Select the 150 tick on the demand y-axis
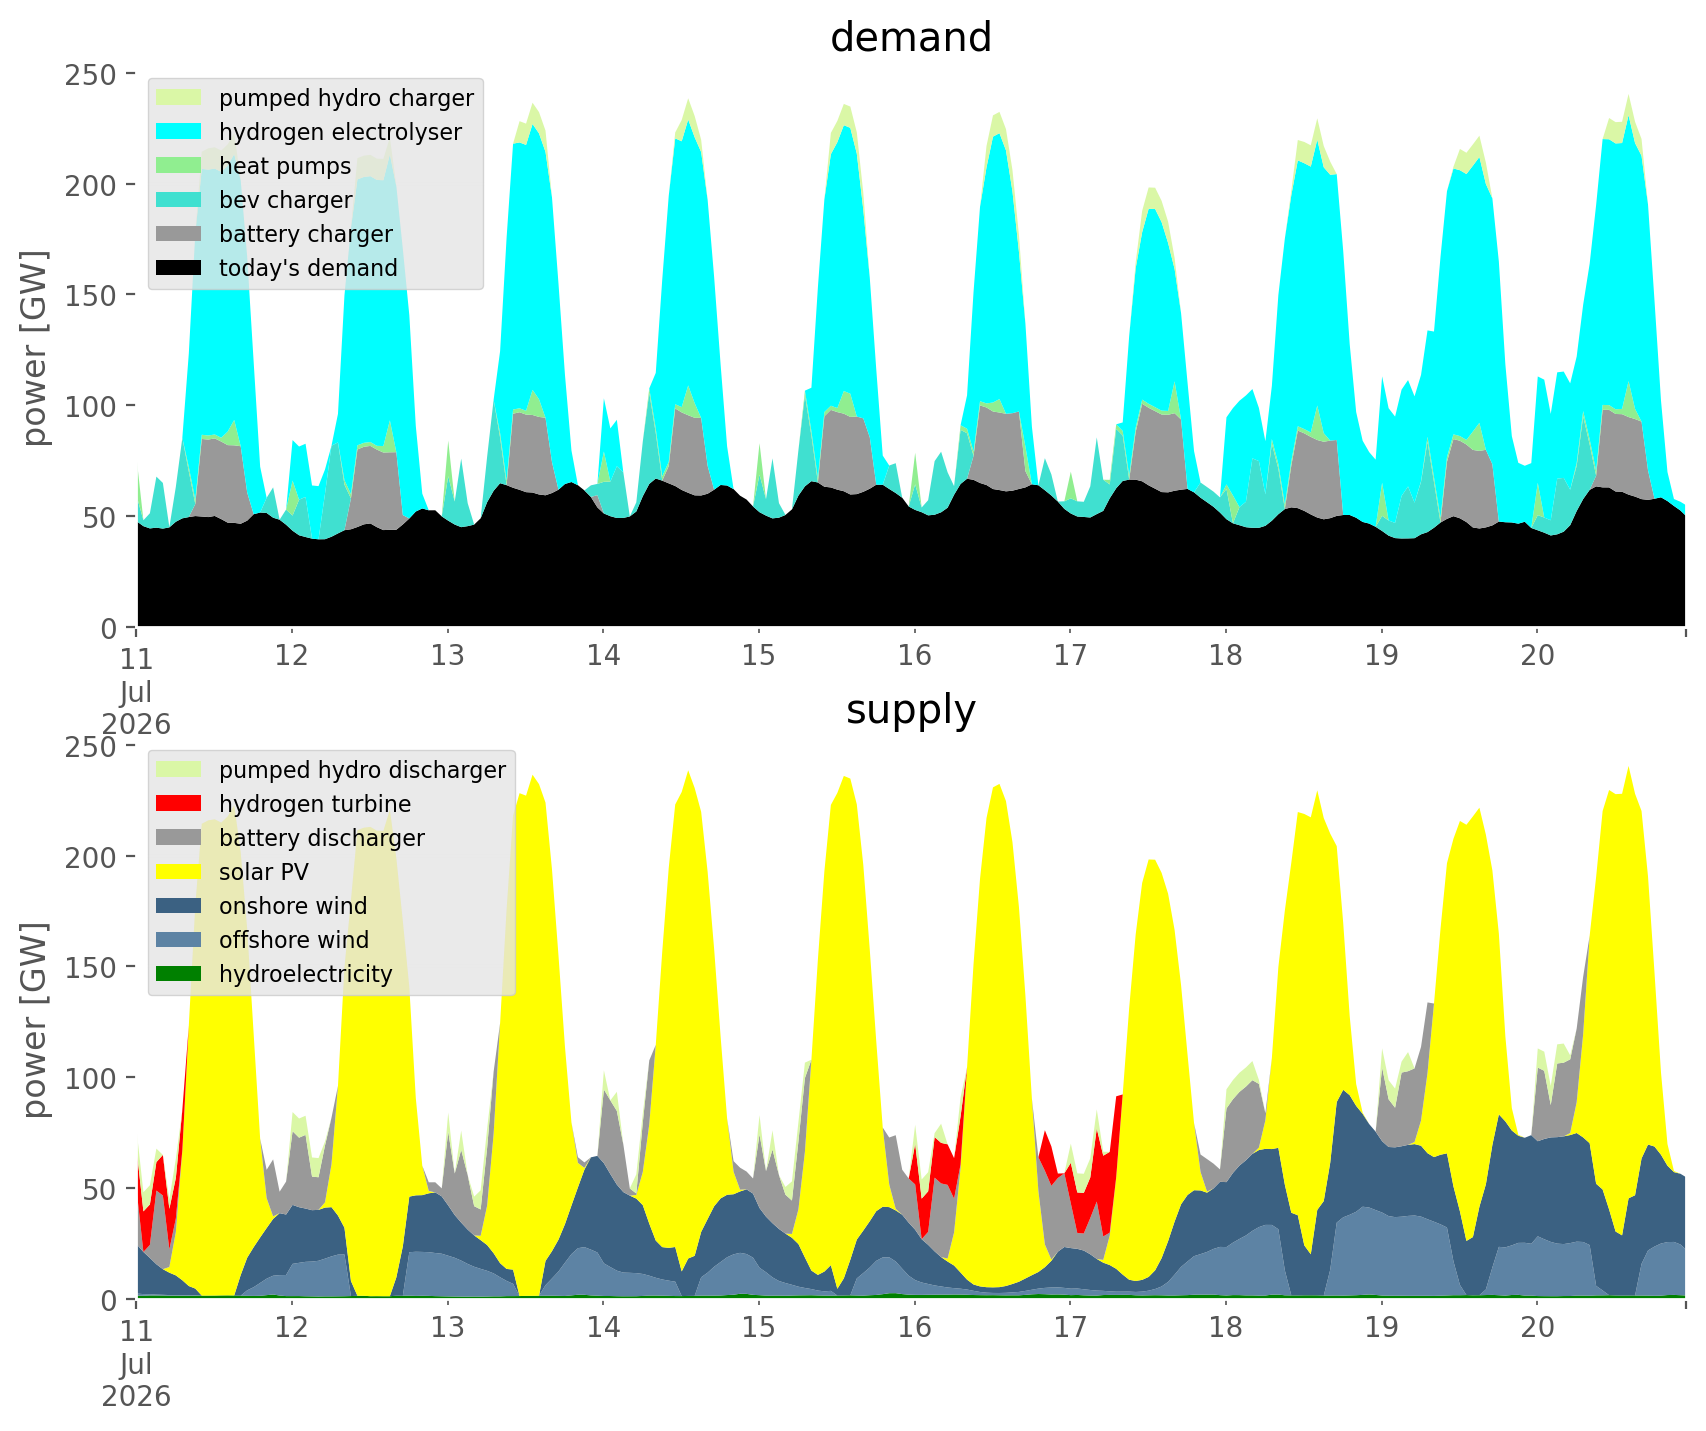This screenshot has height=1431, width=1706. [92, 296]
